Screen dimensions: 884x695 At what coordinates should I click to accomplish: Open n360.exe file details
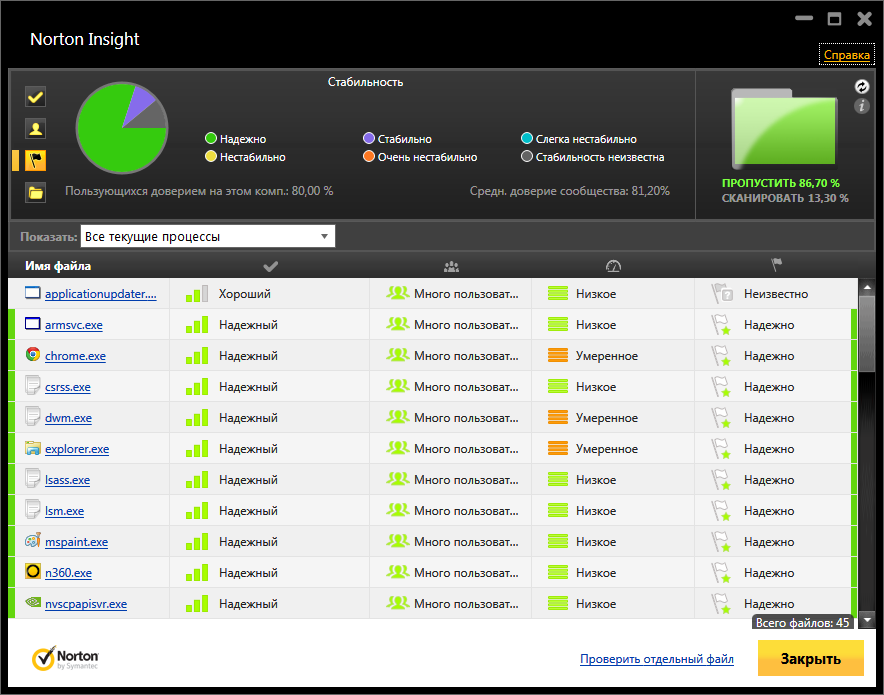click(x=68, y=573)
